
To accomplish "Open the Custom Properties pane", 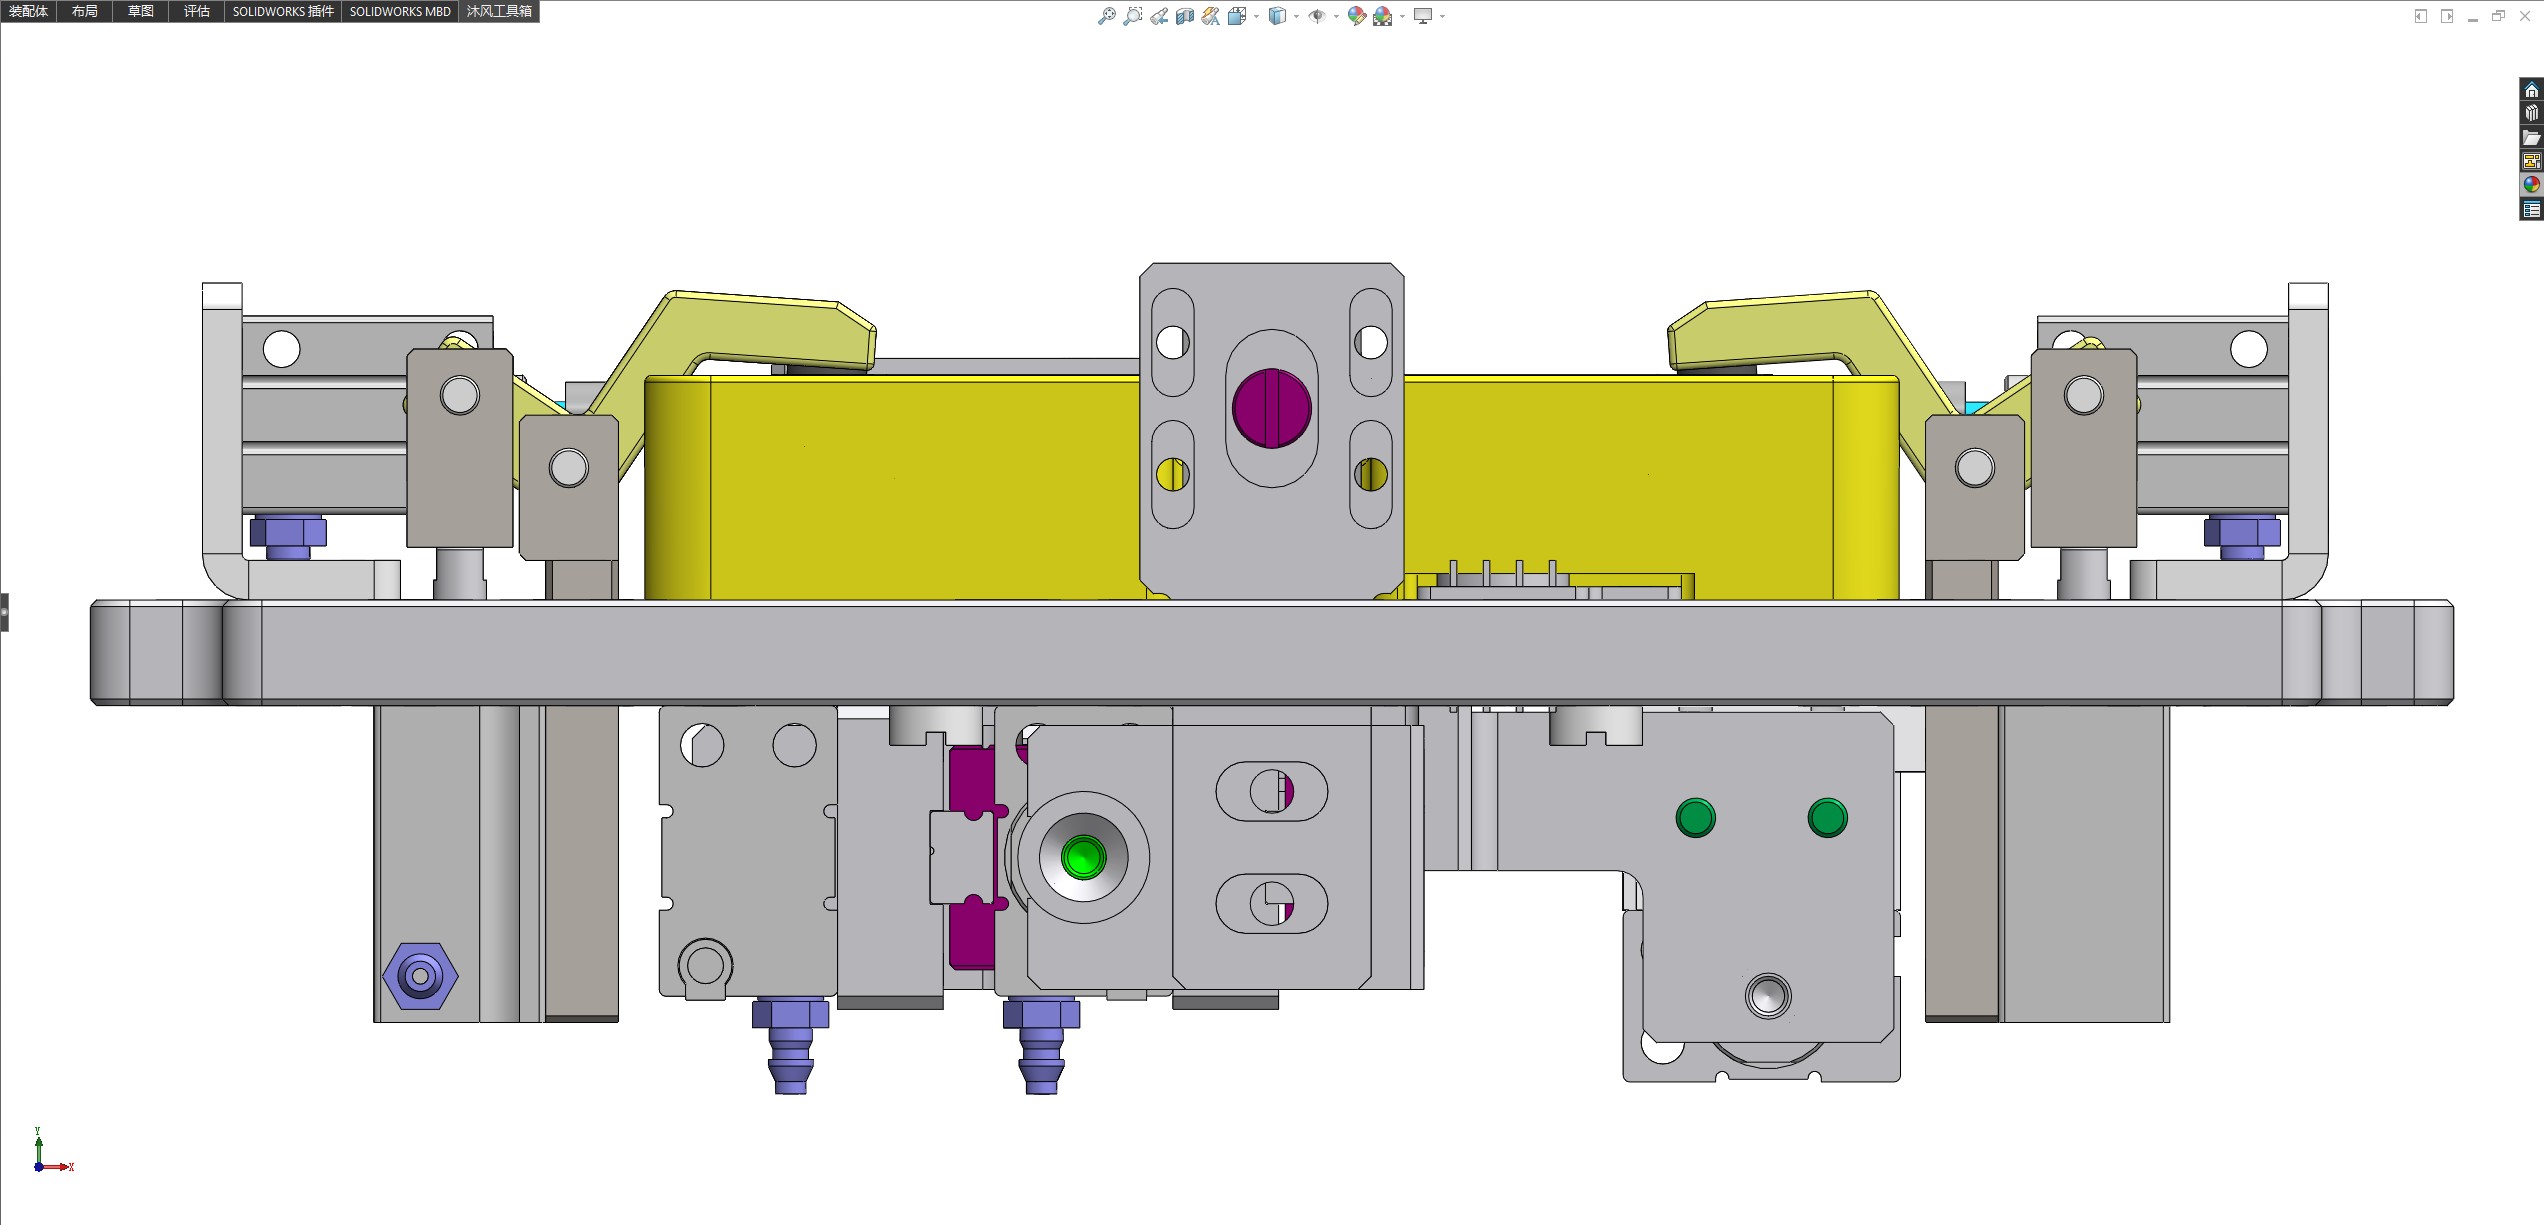I will click(x=2531, y=209).
